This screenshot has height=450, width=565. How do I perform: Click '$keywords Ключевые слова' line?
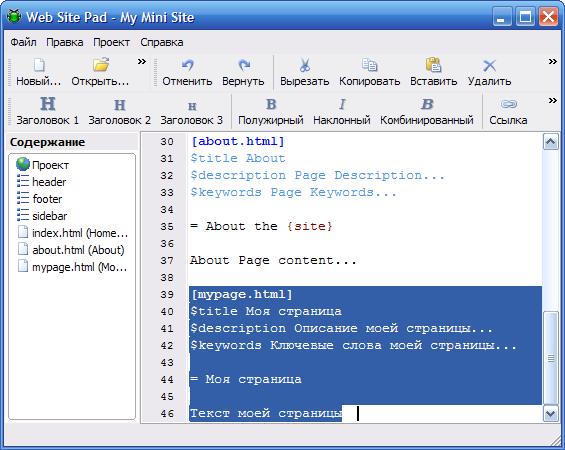pyautogui.click(x=353, y=345)
